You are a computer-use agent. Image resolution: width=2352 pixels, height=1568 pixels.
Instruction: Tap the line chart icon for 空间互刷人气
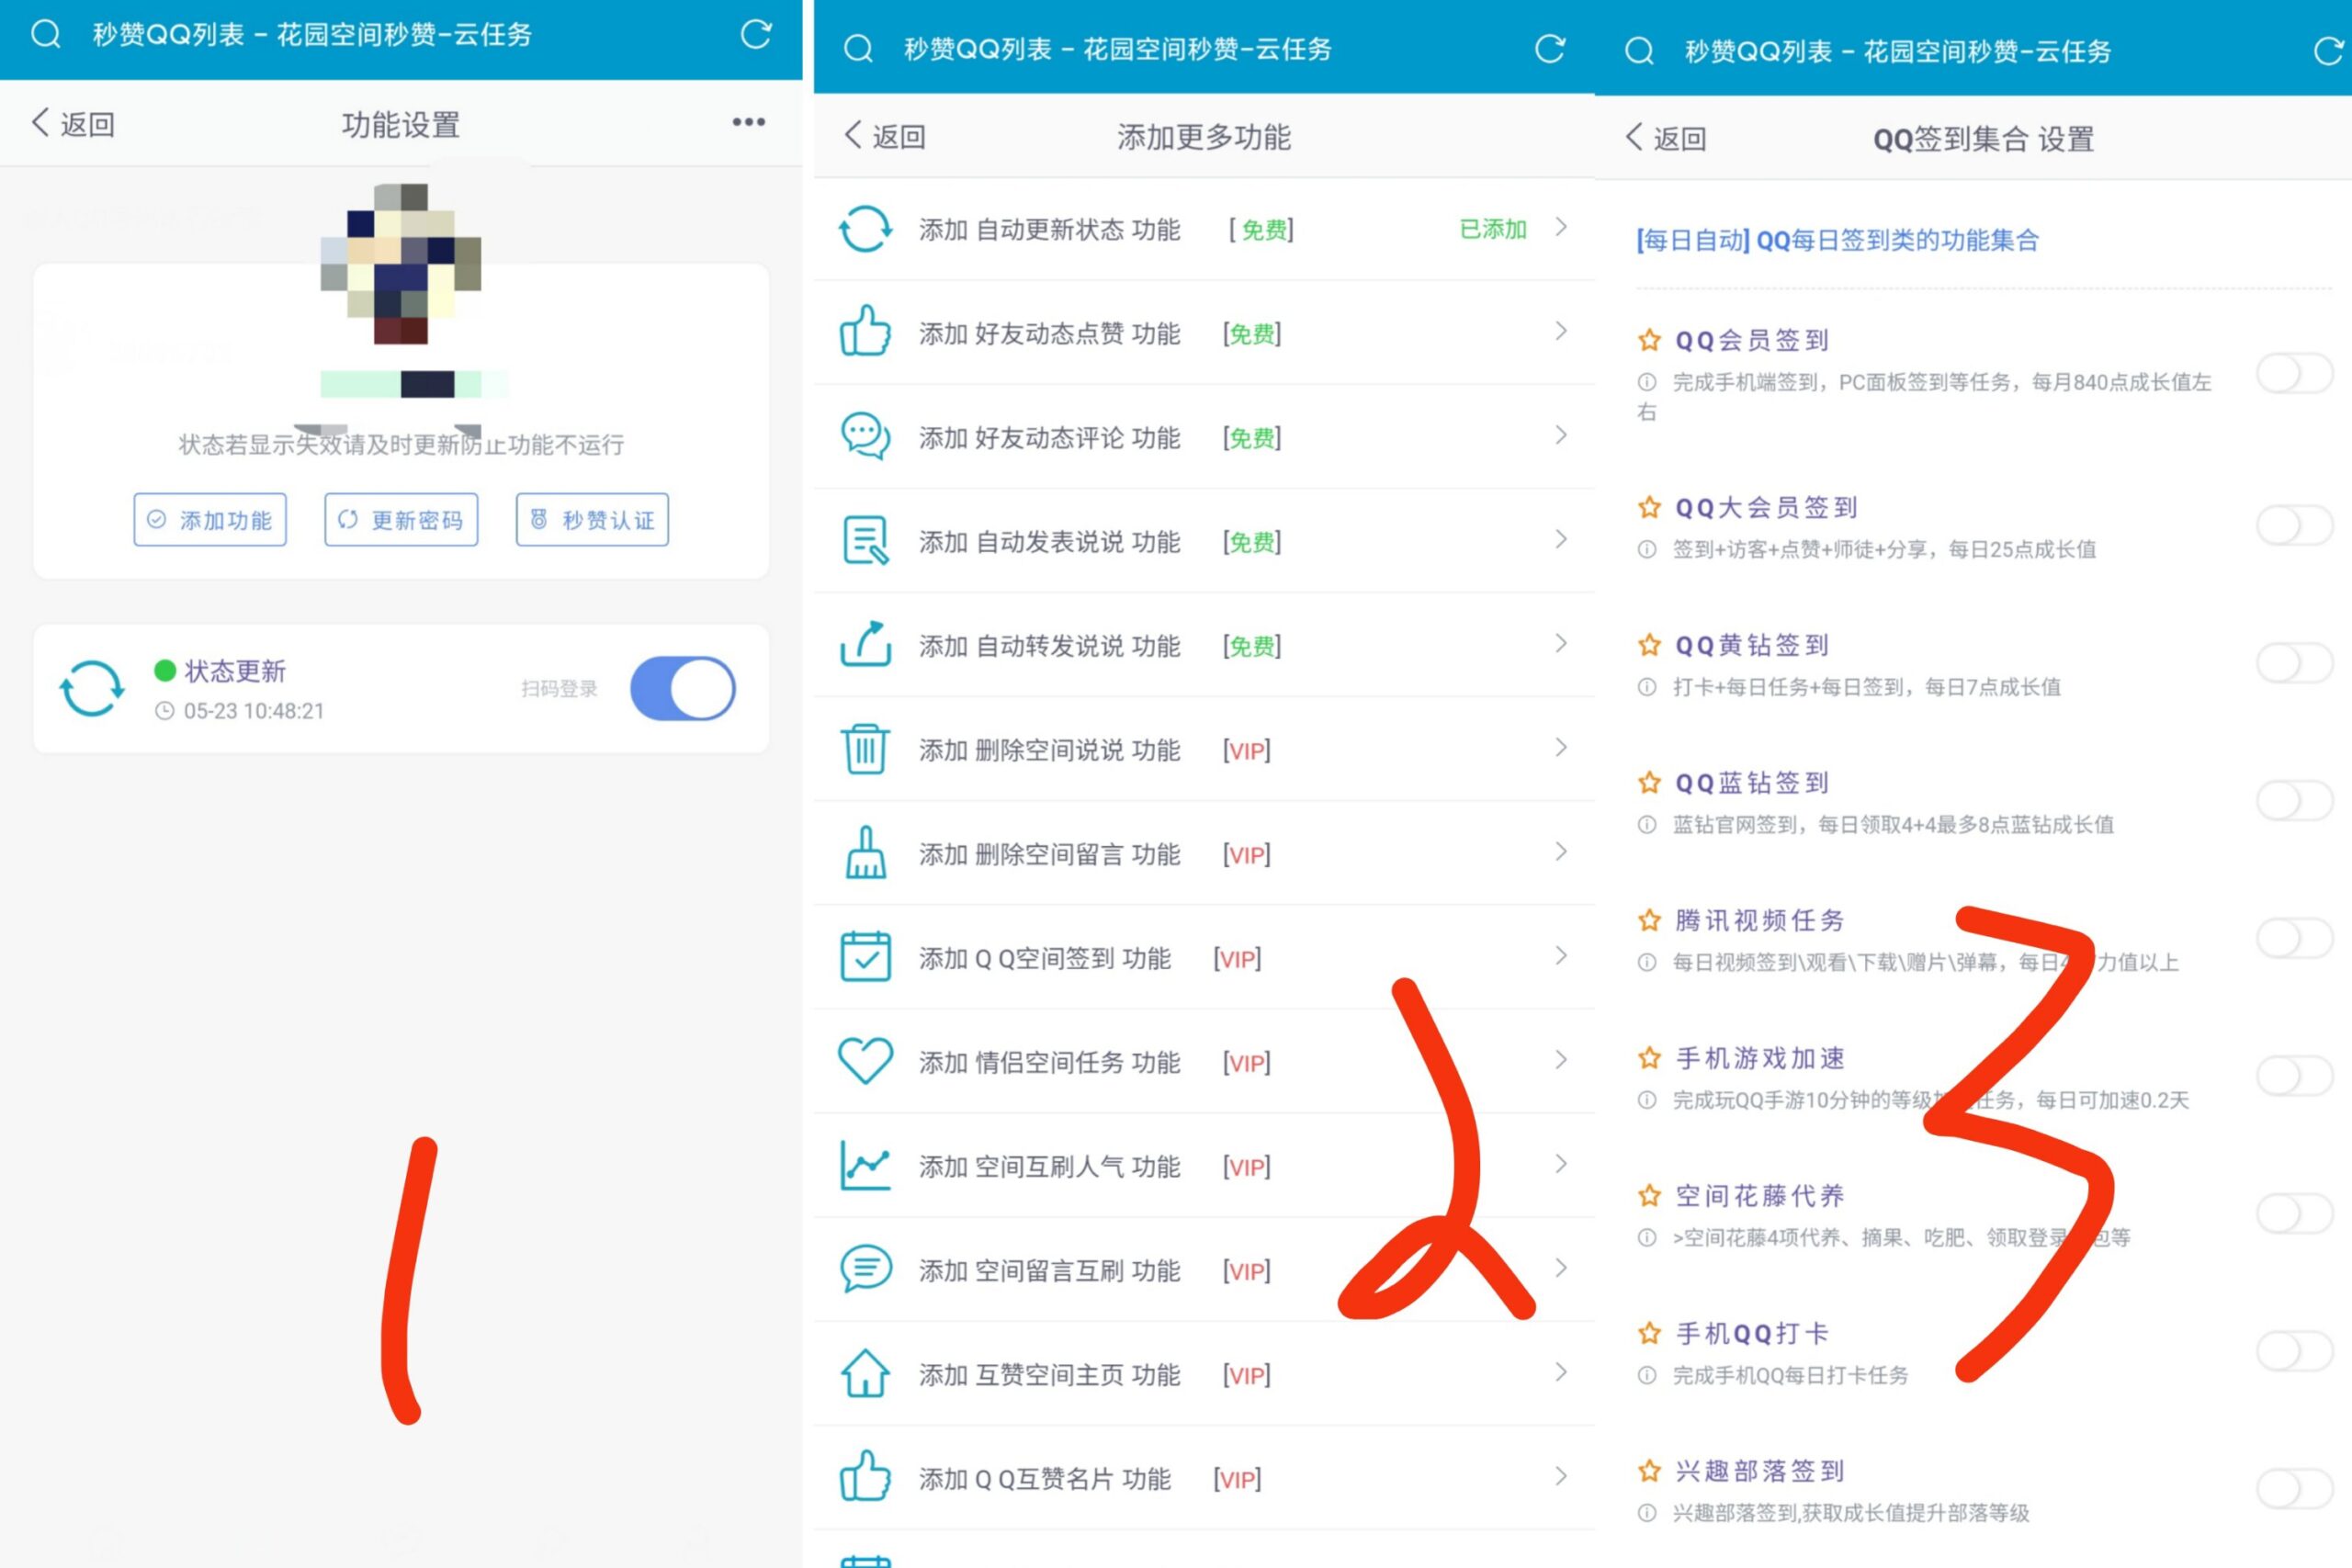[865, 1165]
